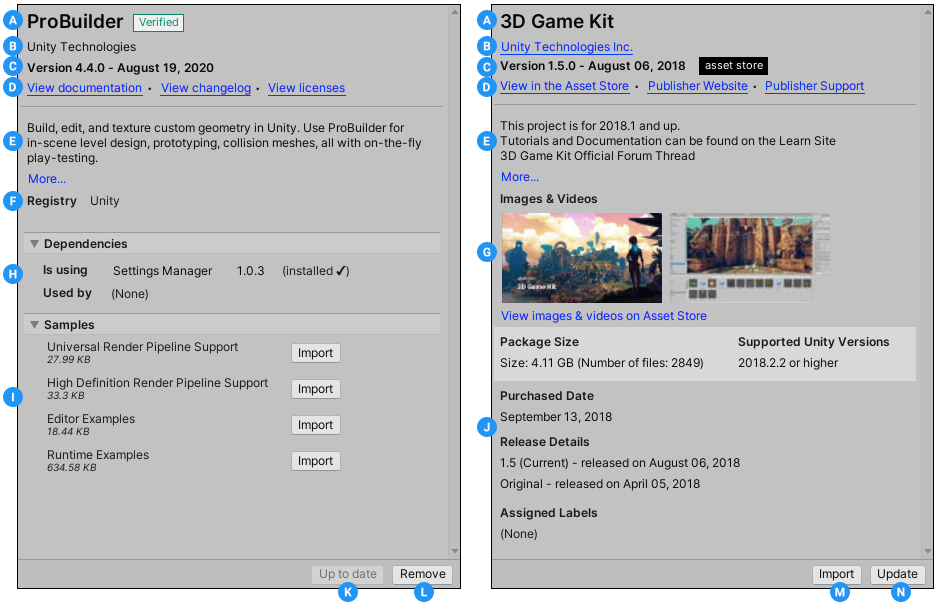
Task: Open the Publisher Website link
Action: point(697,86)
